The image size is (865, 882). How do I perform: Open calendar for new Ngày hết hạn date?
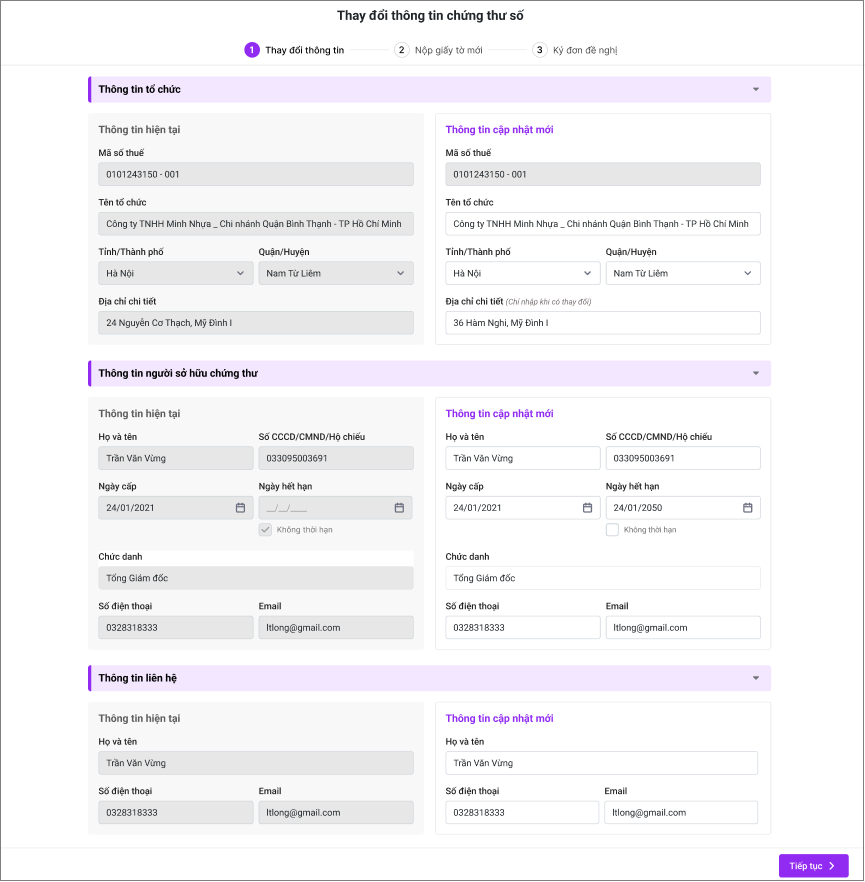click(747, 507)
